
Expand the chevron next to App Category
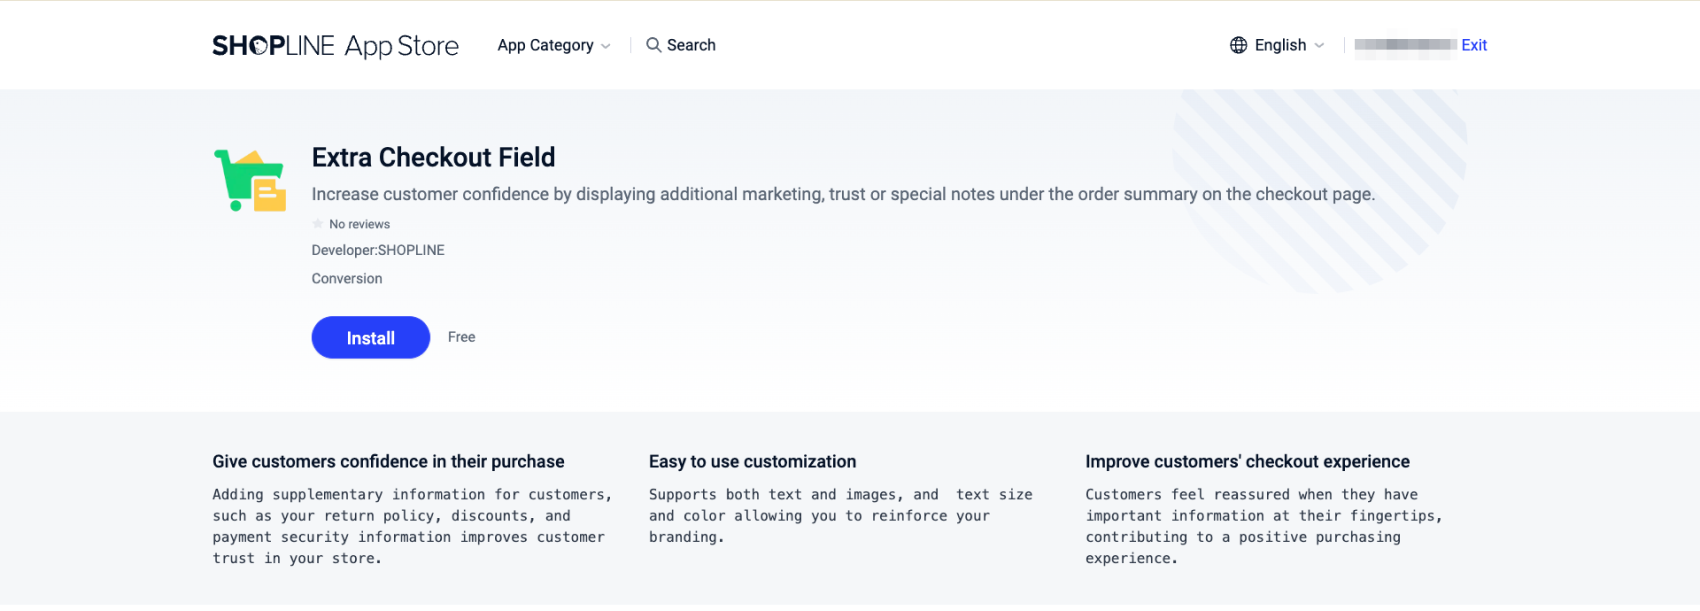click(x=606, y=46)
